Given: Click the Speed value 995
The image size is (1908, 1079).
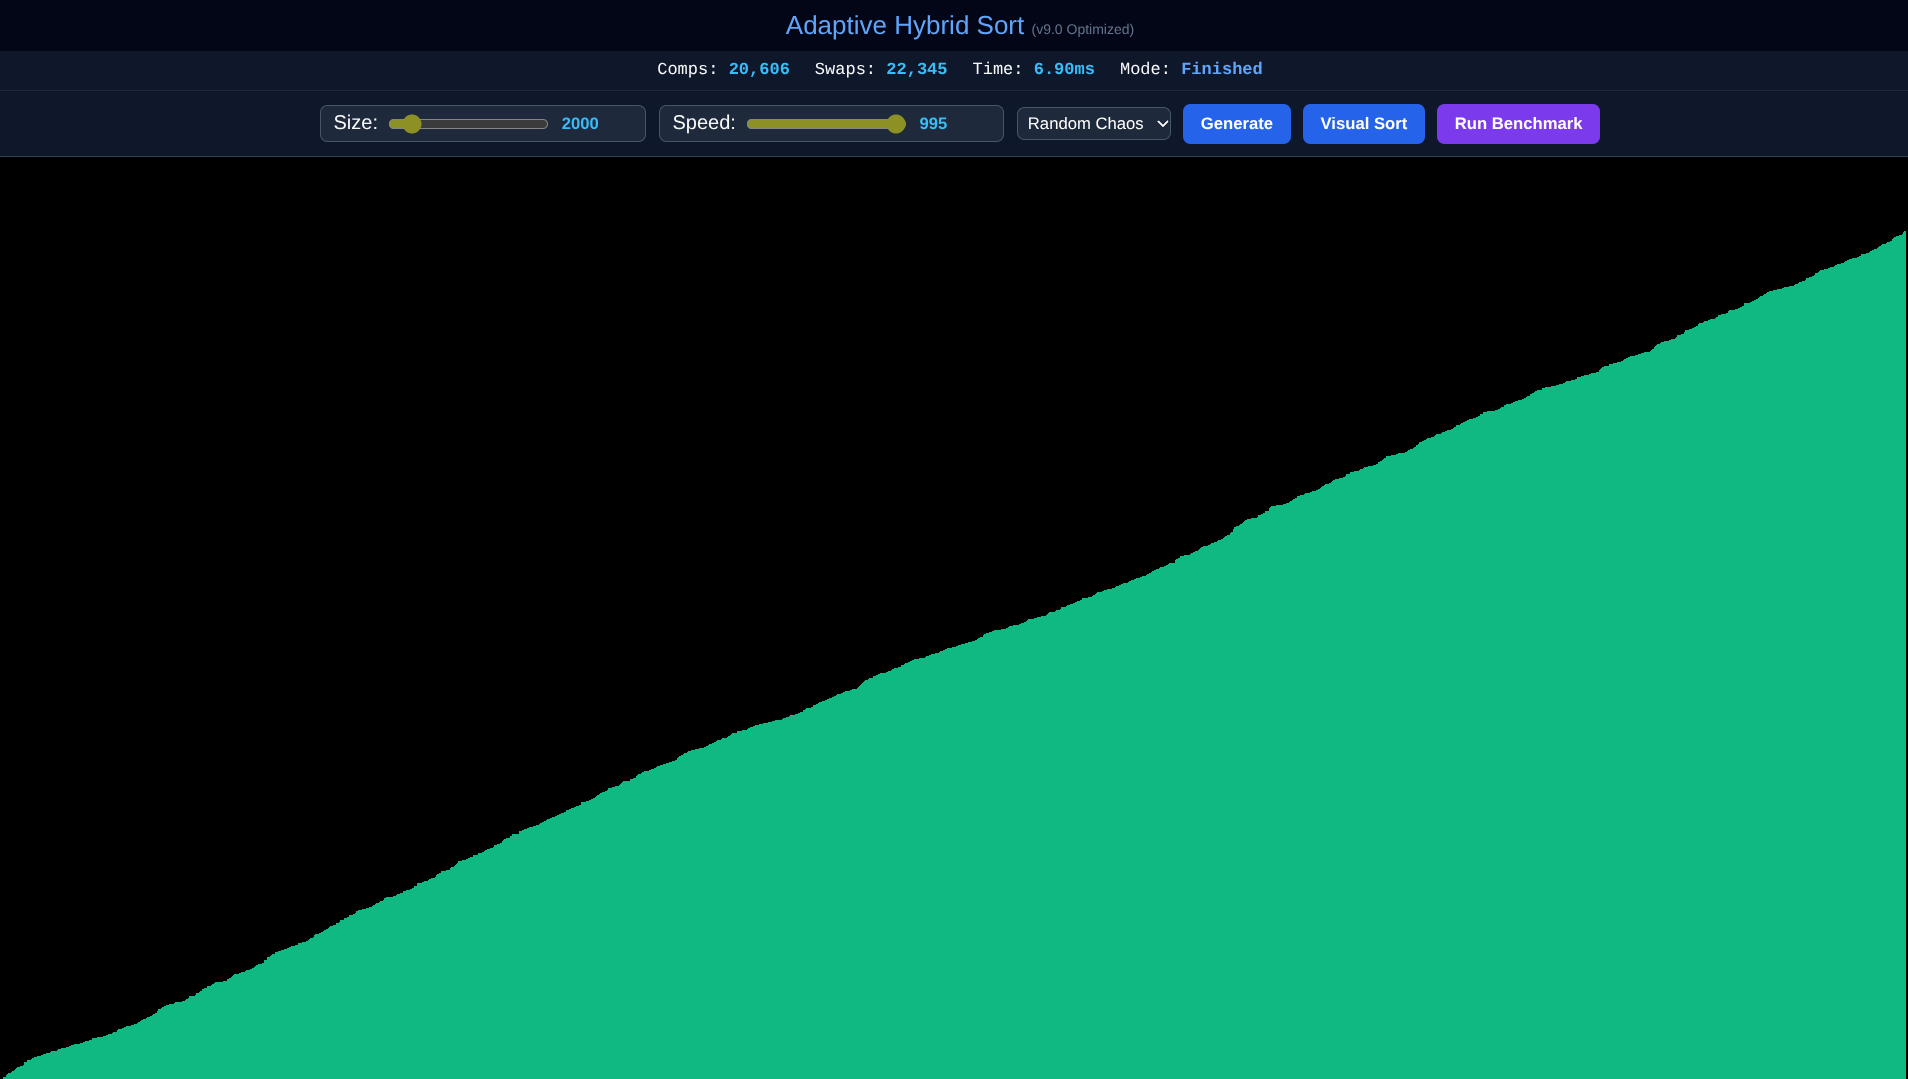Looking at the screenshot, I should click(933, 124).
